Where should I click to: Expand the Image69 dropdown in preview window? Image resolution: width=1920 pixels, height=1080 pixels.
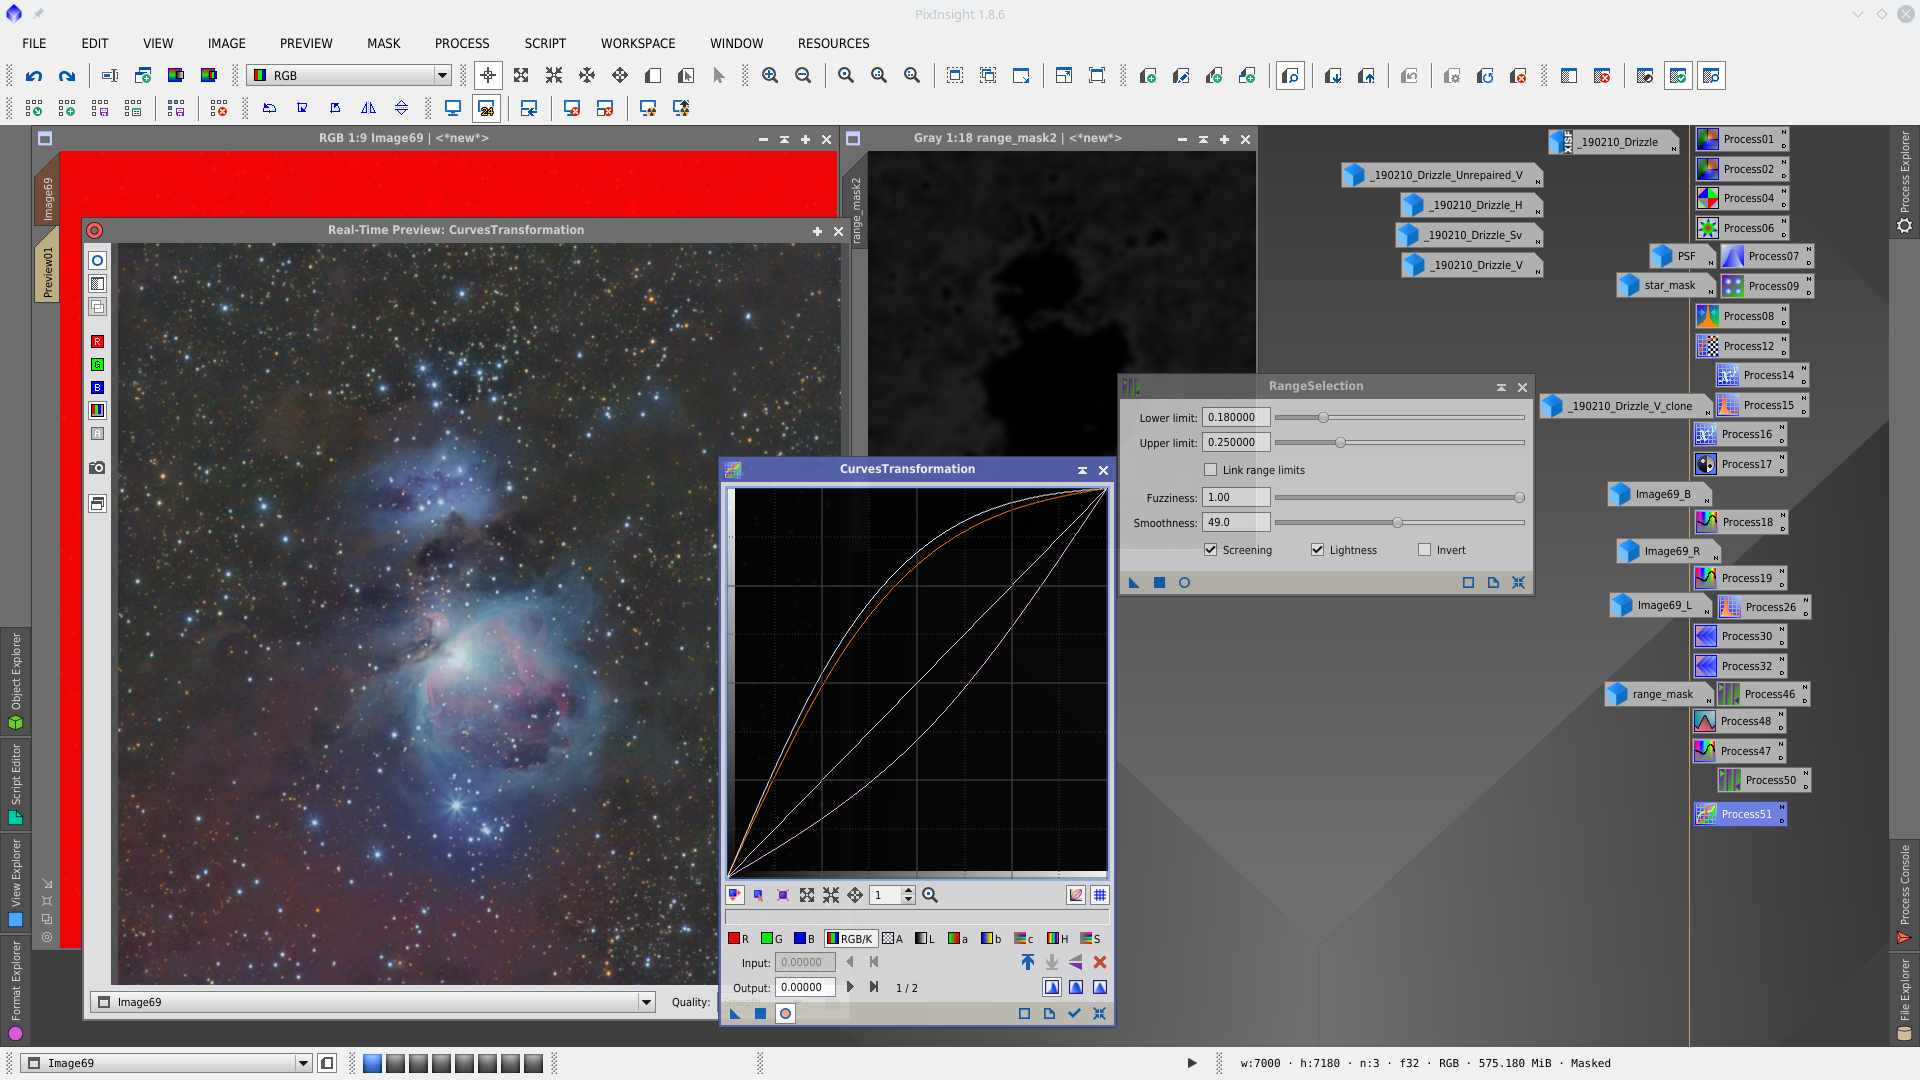tap(646, 1002)
